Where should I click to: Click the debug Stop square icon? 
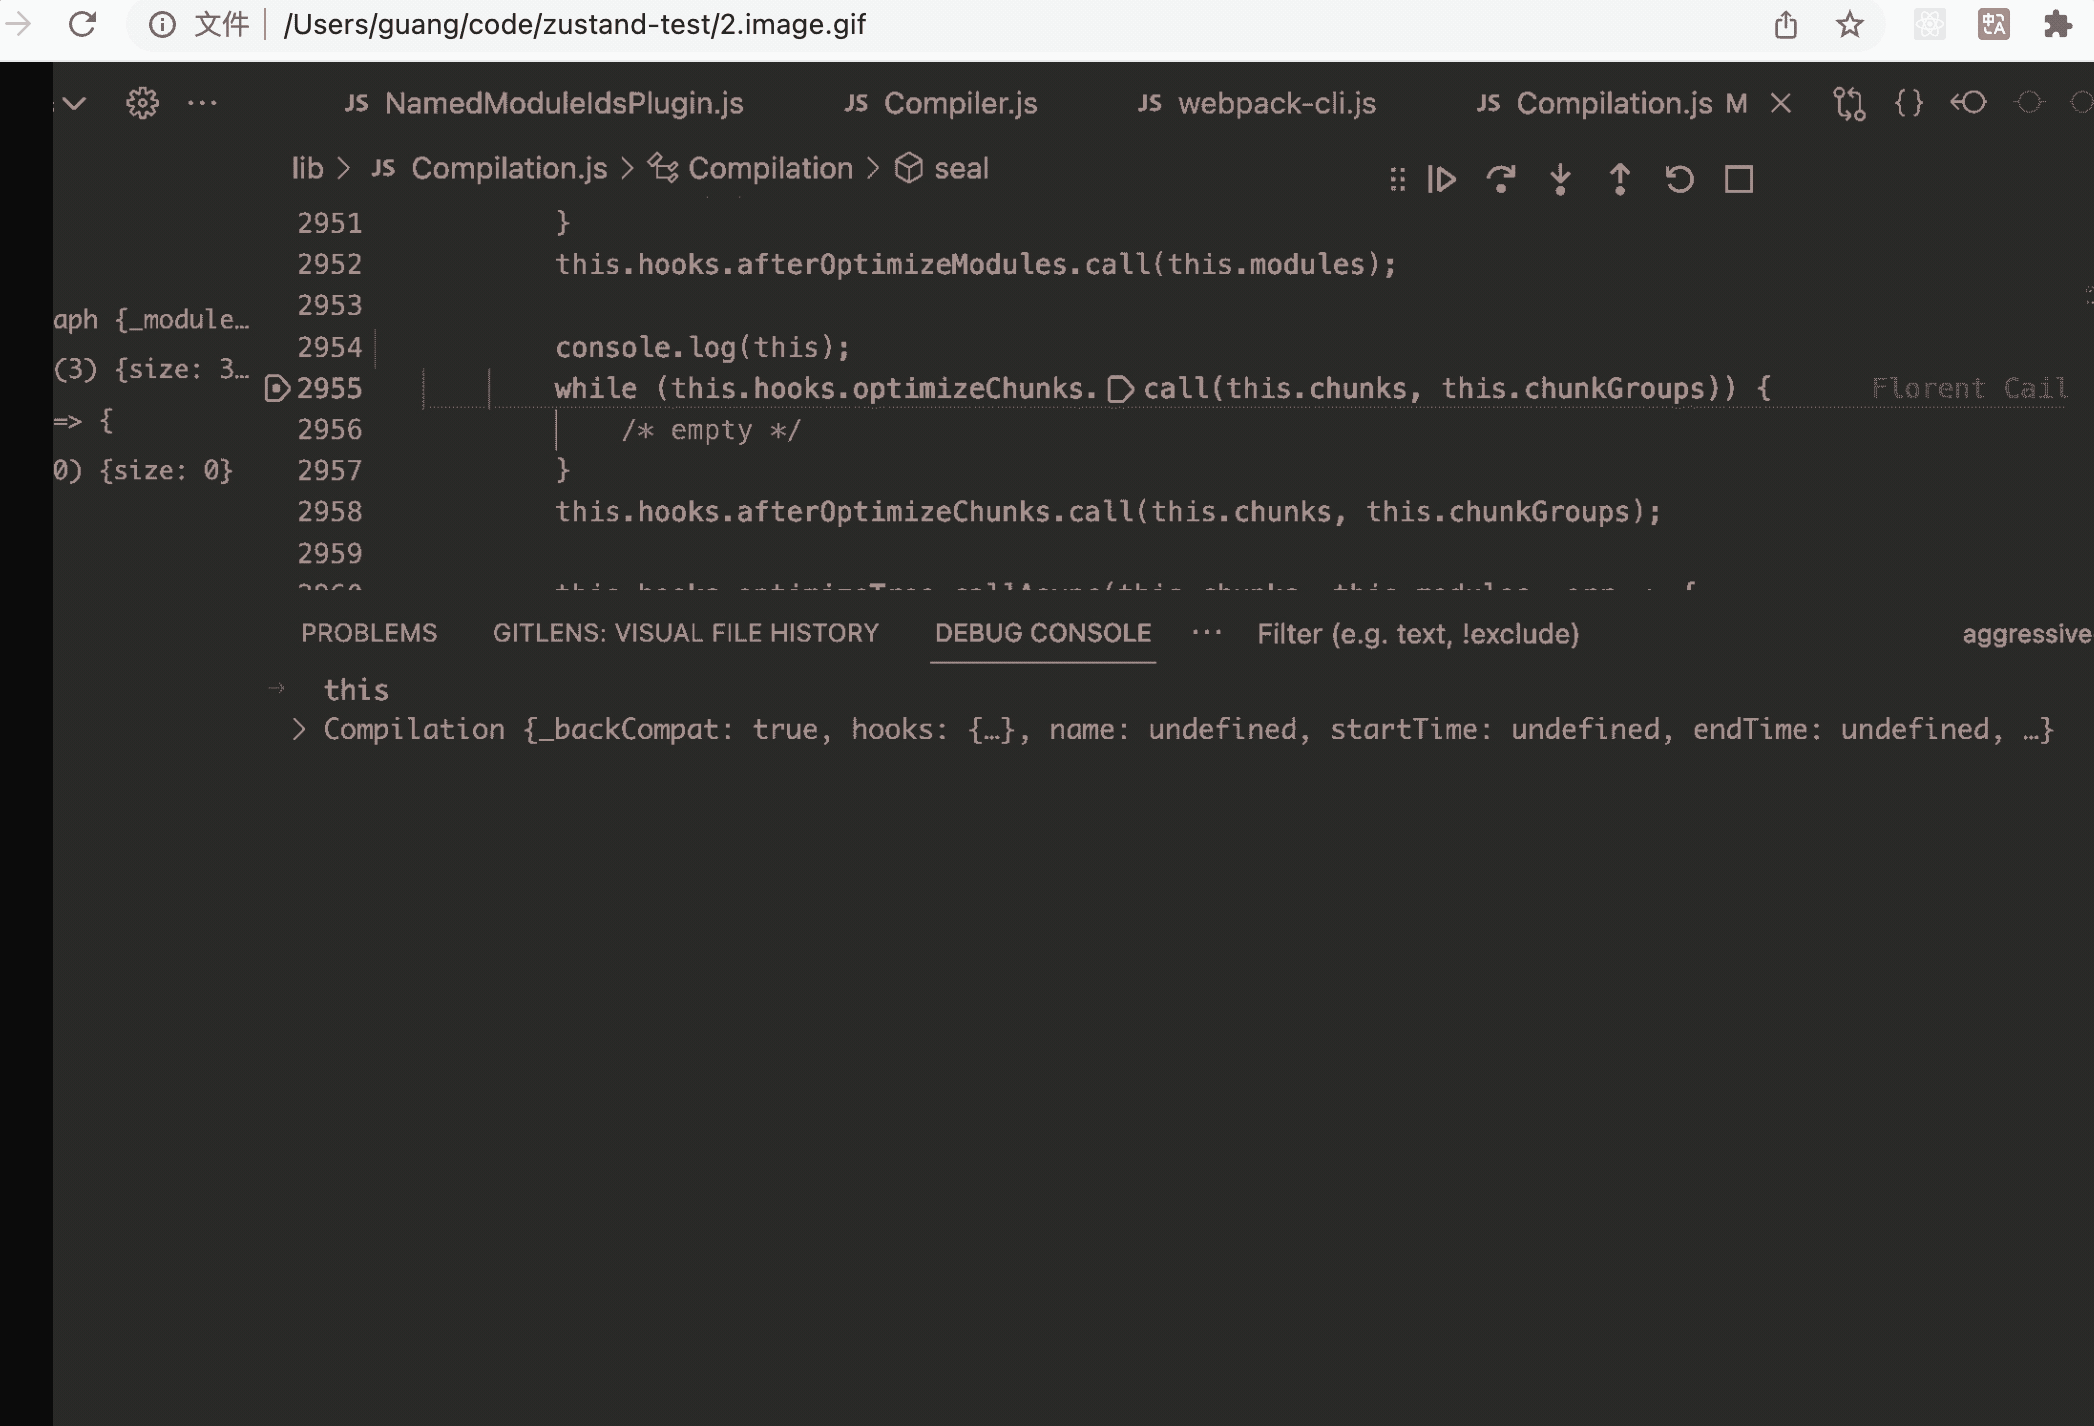click(1739, 180)
